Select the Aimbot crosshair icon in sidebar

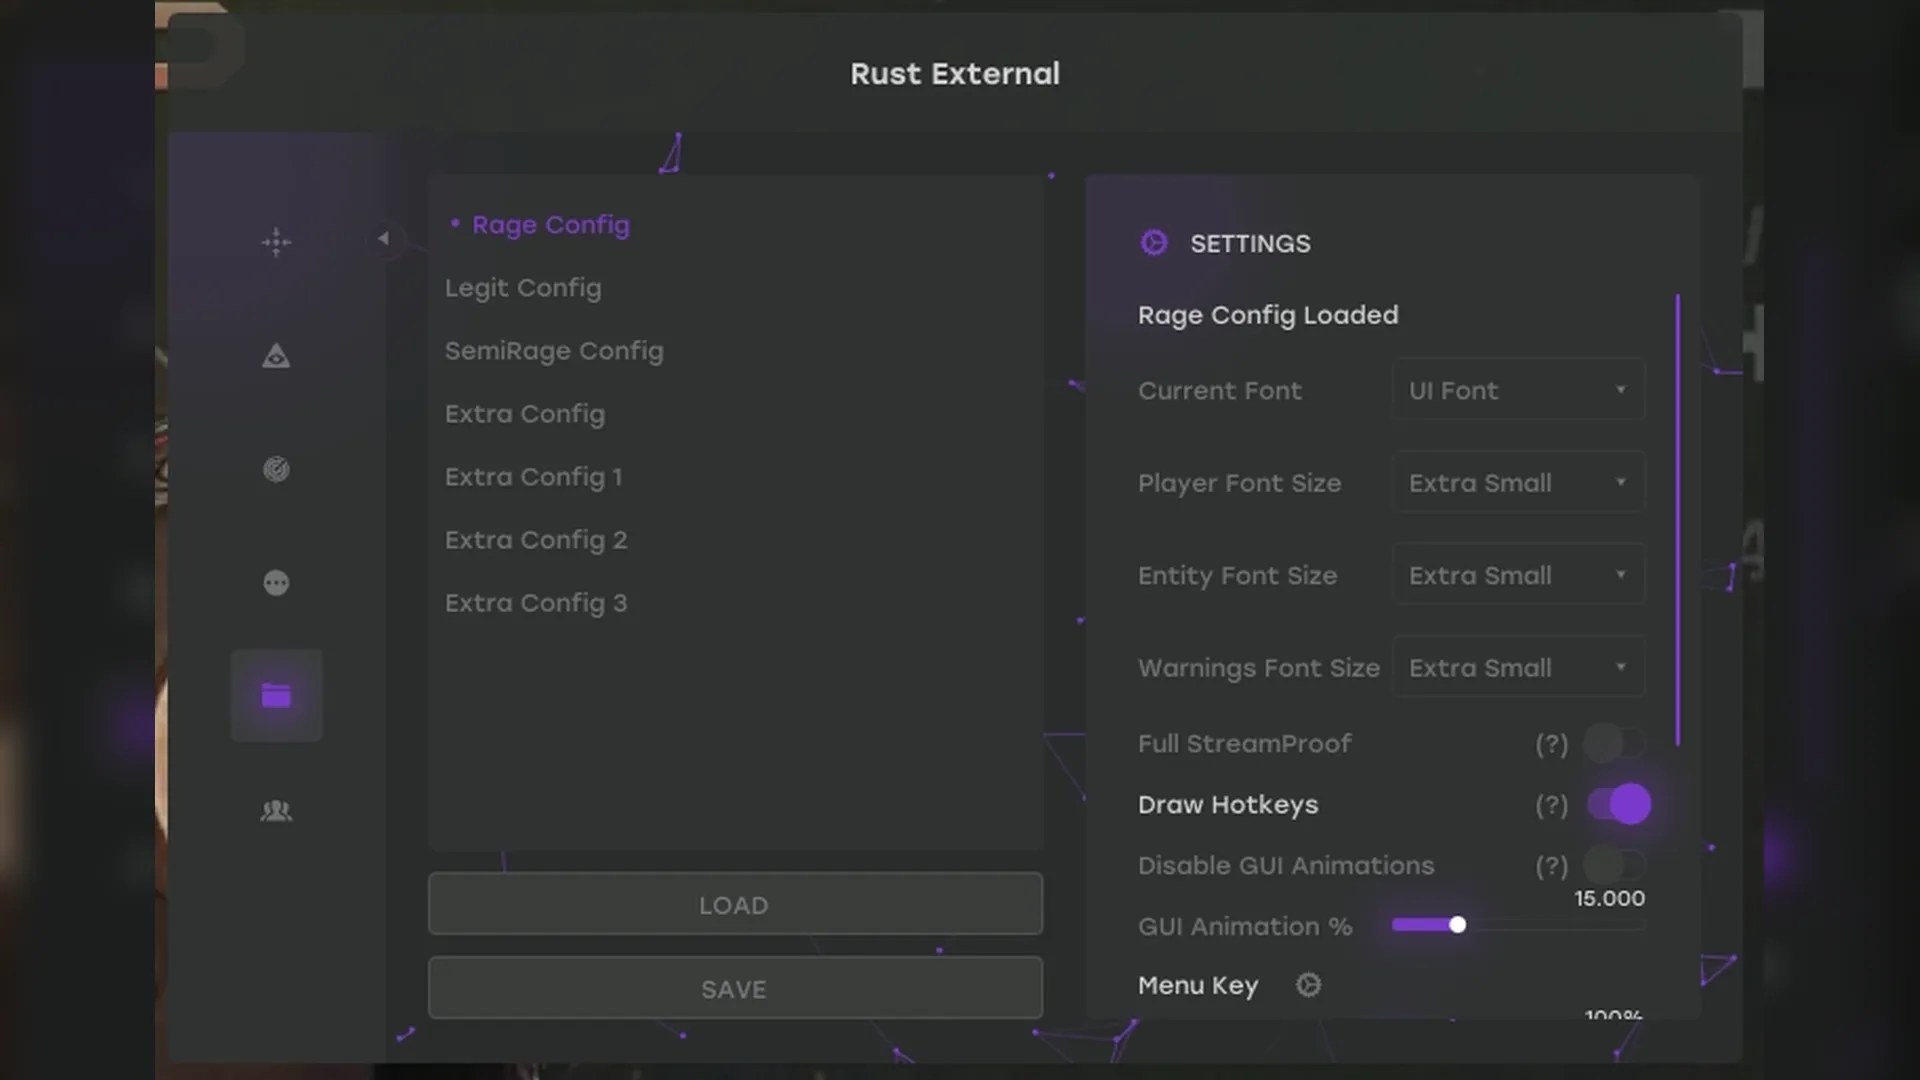[x=276, y=242]
